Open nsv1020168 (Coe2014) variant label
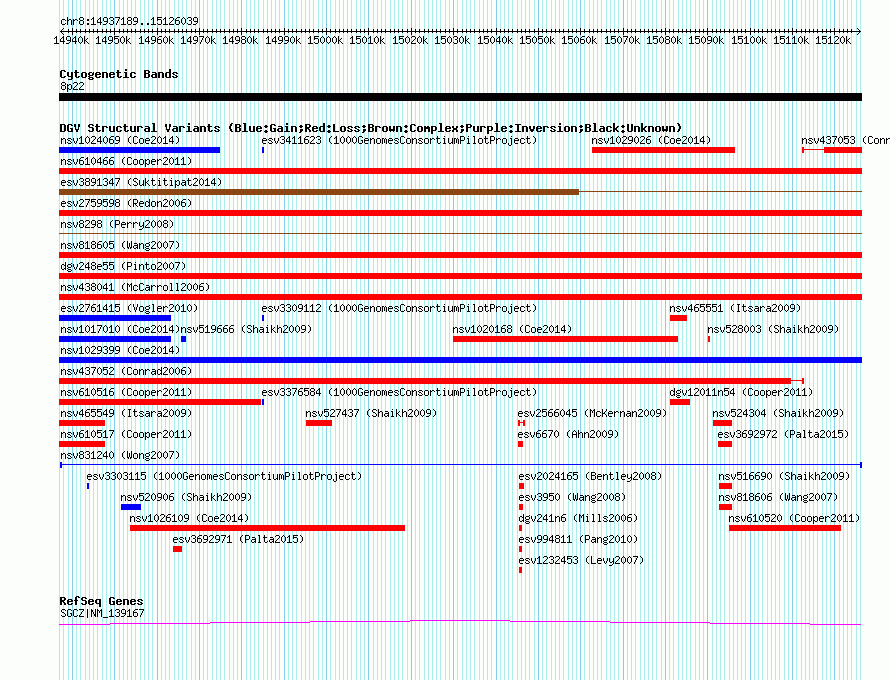890x680 pixels. tap(512, 329)
